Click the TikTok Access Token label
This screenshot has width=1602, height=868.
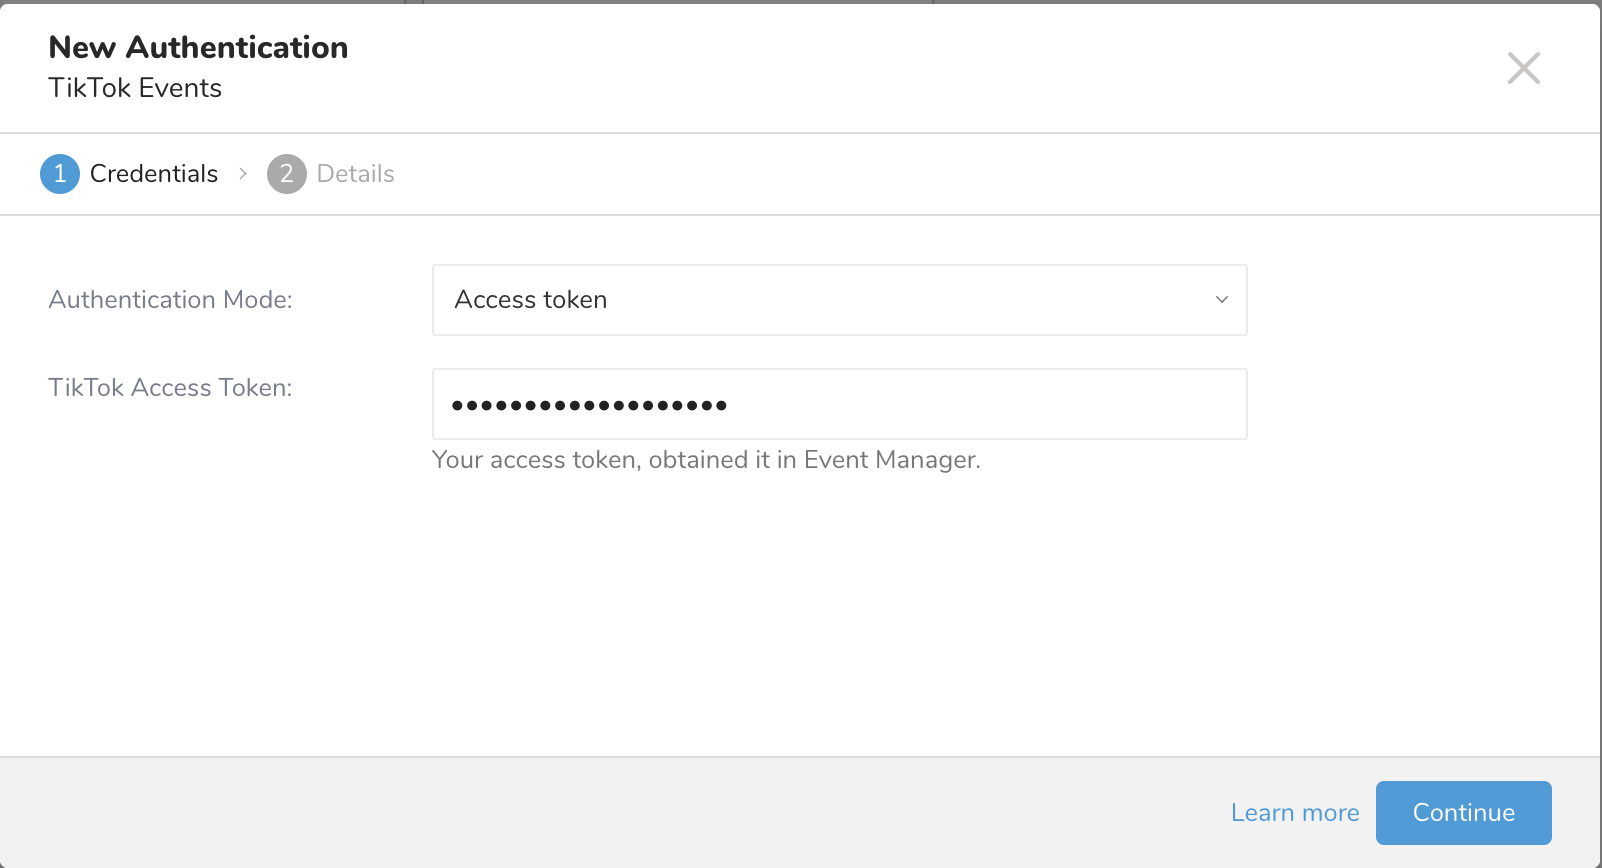170,388
